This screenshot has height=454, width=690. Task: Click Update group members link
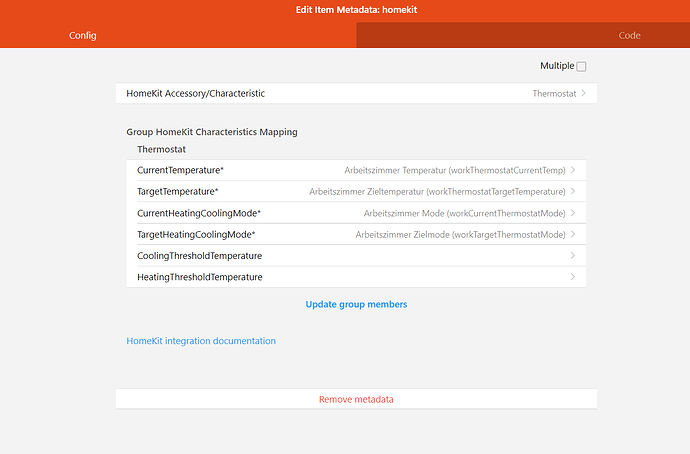(356, 304)
